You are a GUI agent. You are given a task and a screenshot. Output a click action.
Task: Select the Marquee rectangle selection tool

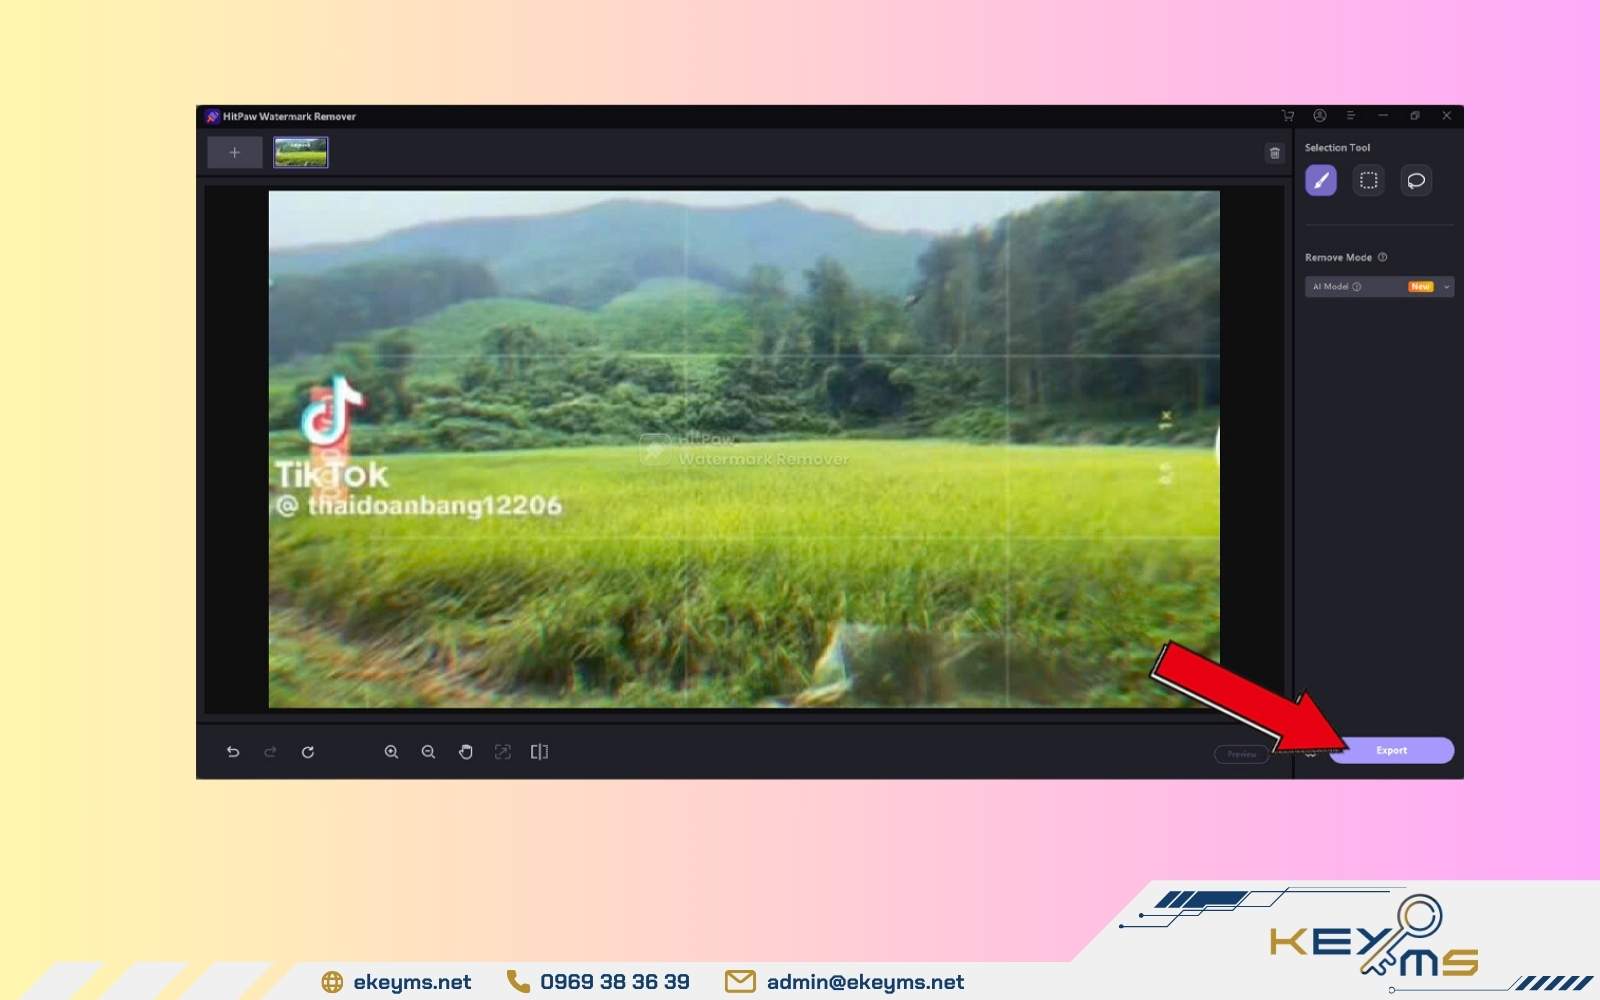tap(1368, 181)
